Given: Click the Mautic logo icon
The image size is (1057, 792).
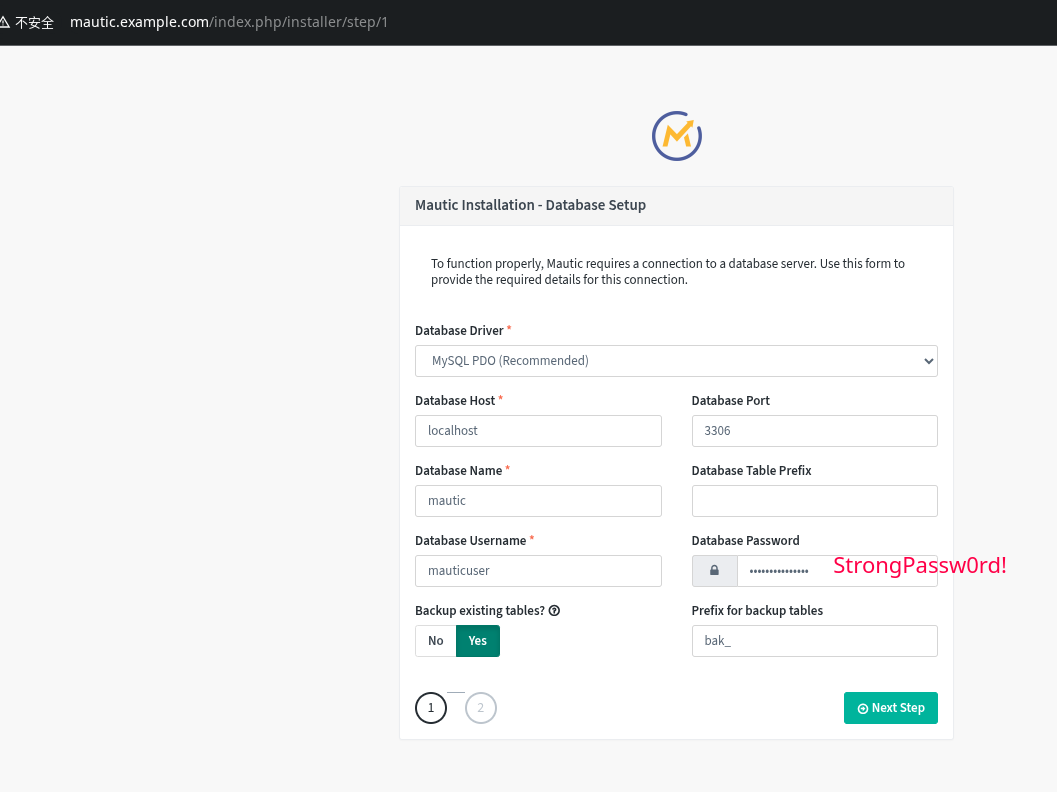Looking at the screenshot, I should (x=677, y=135).
